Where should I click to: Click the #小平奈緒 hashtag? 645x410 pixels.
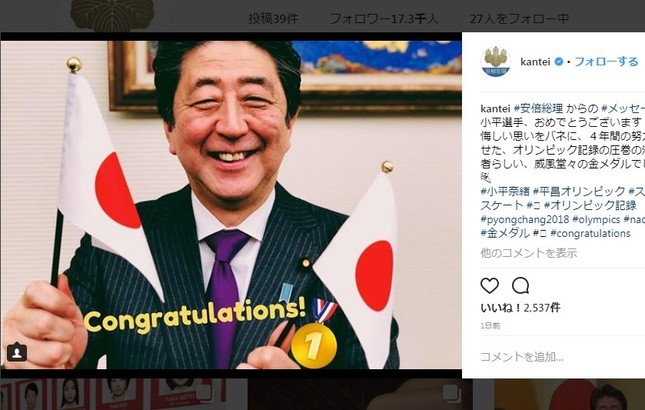505,191
